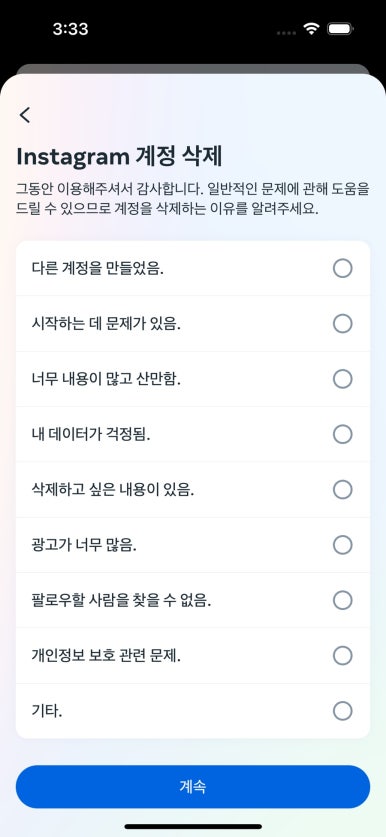Tap the home indicator bar at bottom
Viewport: 386px width, 837px height.
pyautogui.click(x=193, y=827)
